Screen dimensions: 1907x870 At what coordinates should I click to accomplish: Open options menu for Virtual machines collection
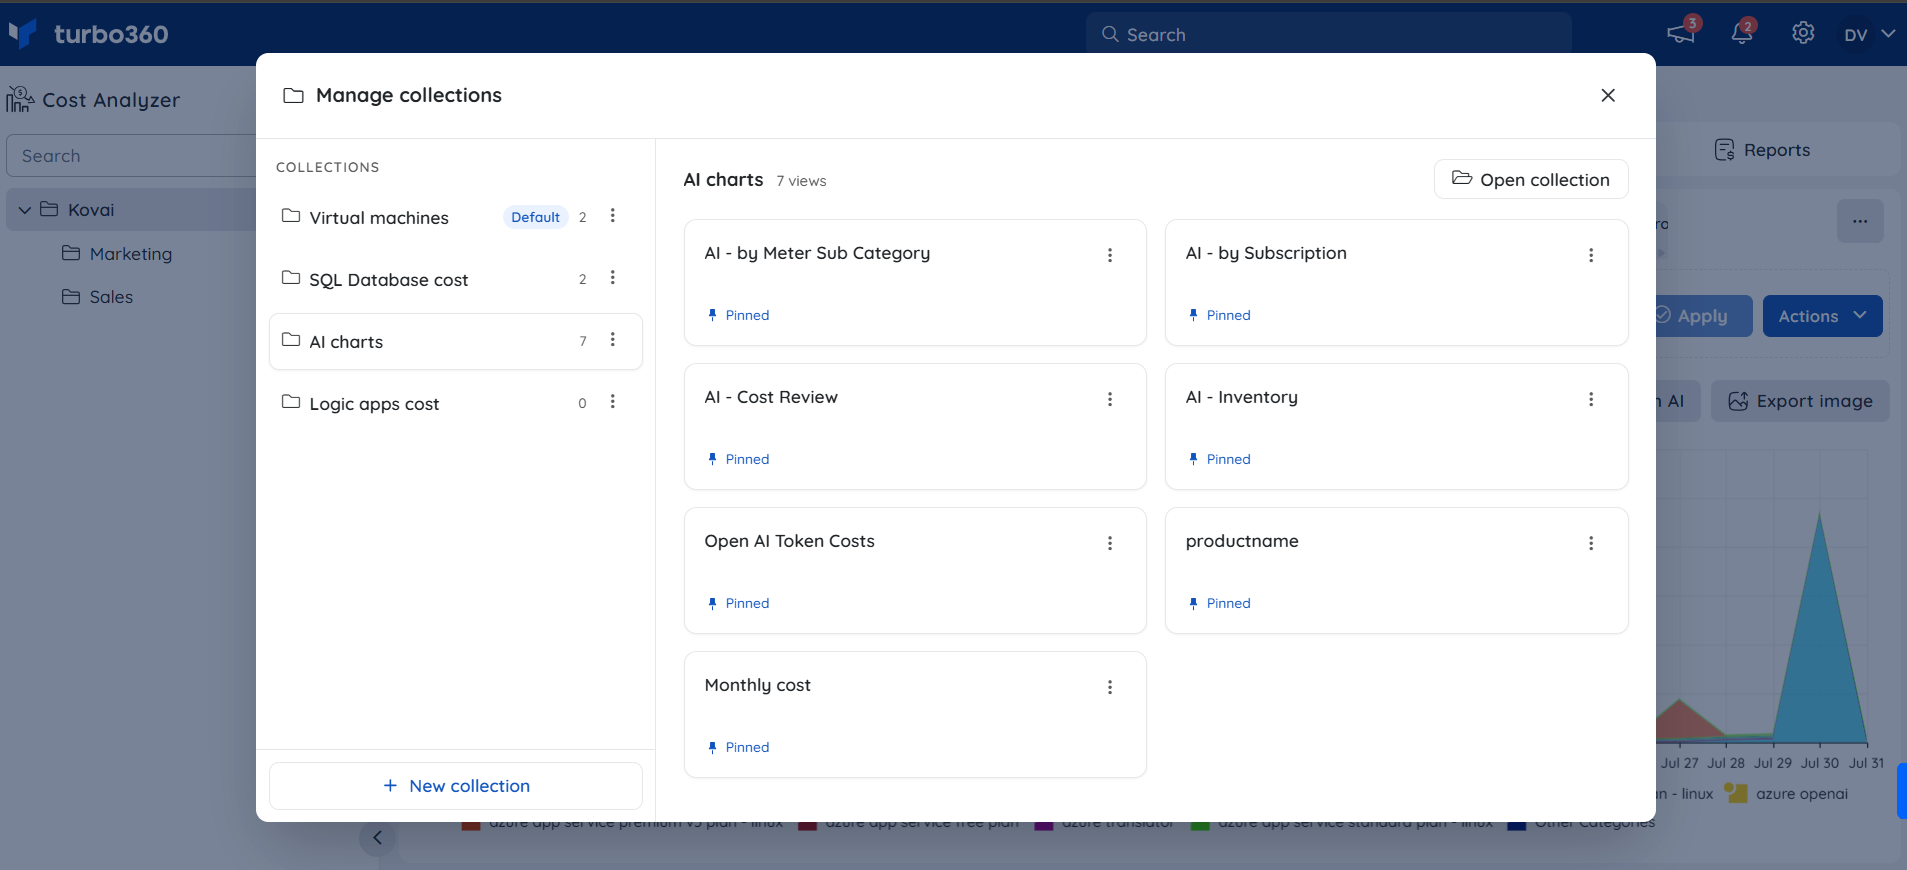(613, 216)
